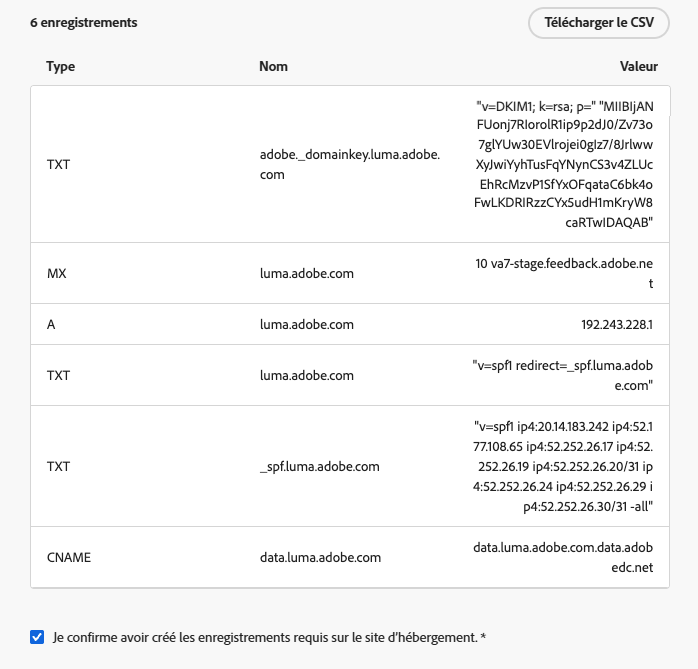
Task: Select the _spf.luma.adobe.com name cell
Action: 320,466
